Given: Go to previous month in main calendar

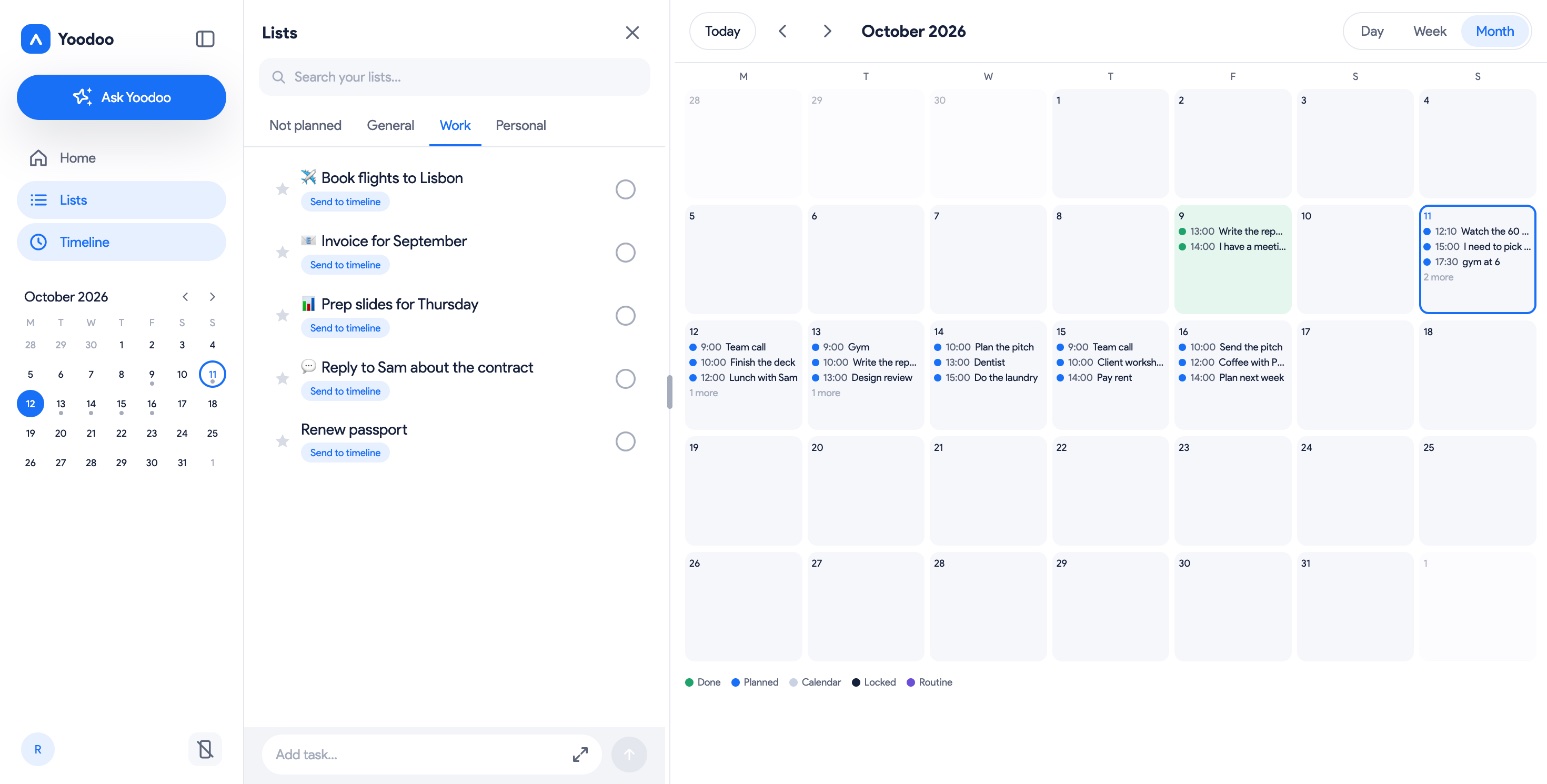Looking at the screenshot, I should [x=783, y=31].
